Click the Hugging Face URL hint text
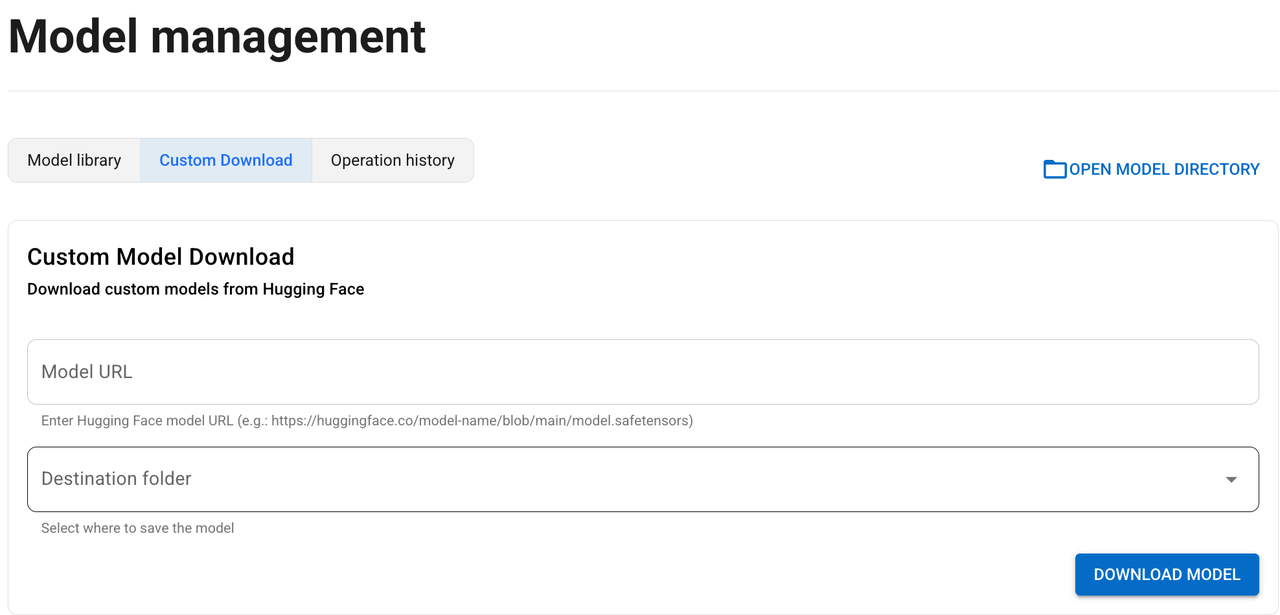Viewport: 1280px width, 615px height. pos(366,421)
